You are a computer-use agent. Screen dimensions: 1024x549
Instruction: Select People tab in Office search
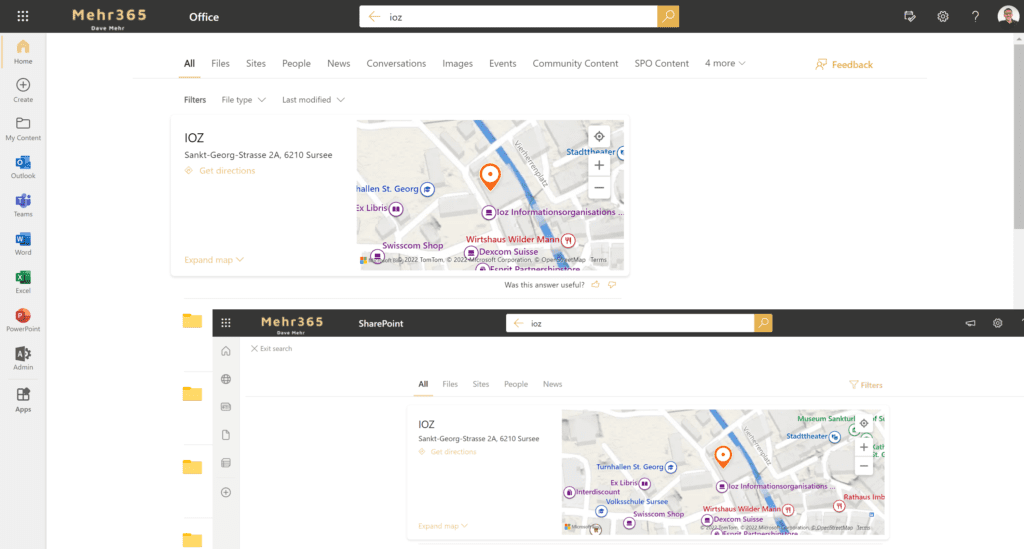(296, 63)
